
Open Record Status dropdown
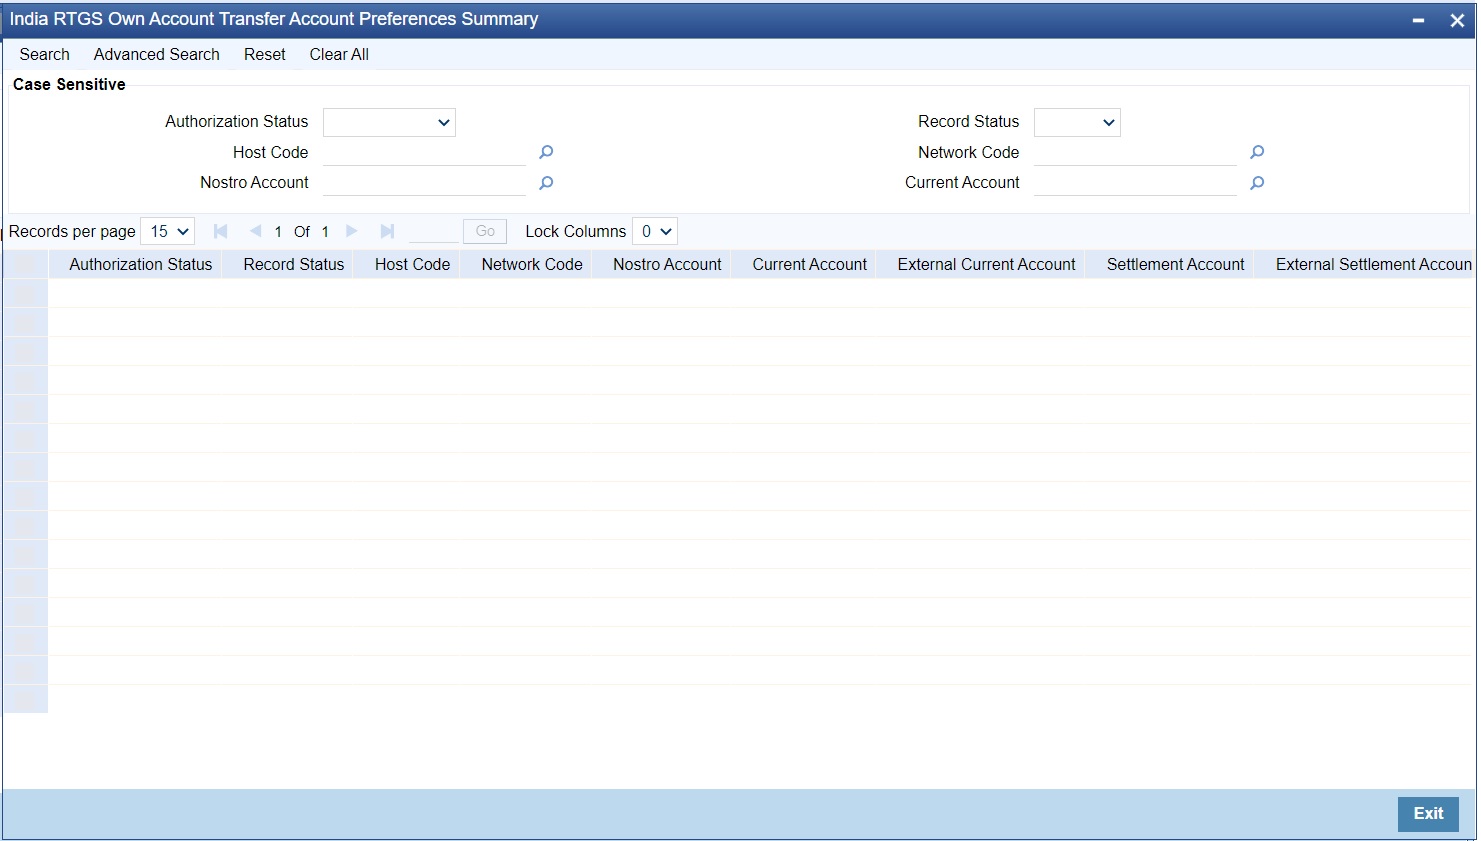click(1077, 122)
